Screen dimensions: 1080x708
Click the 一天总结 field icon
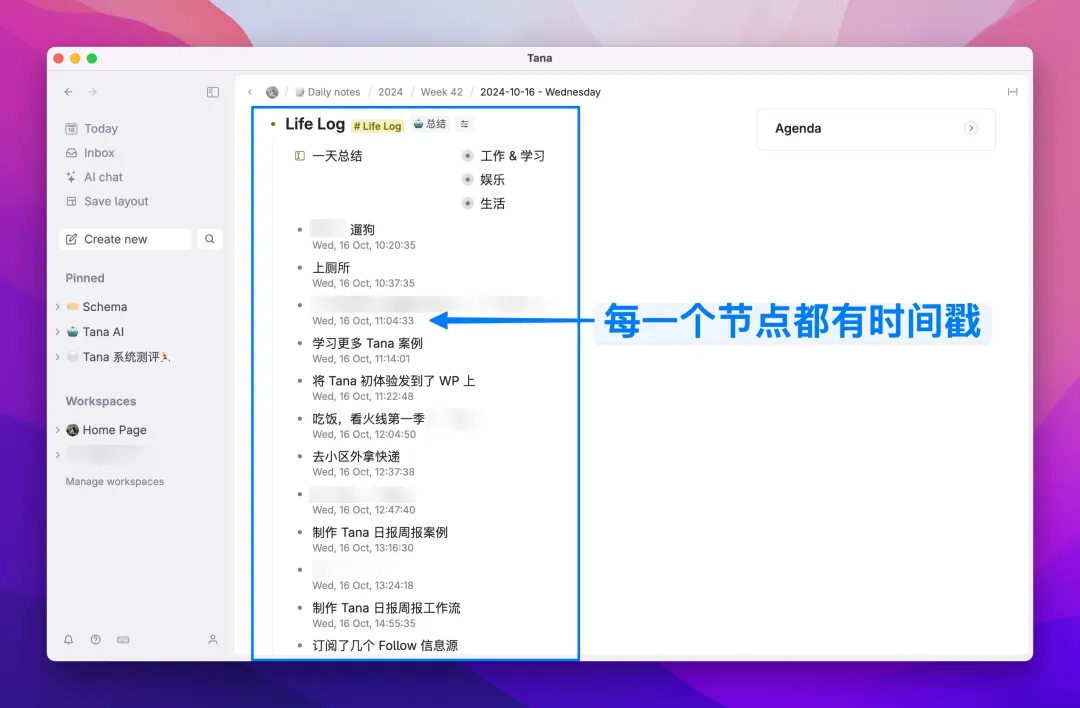pos(300,156)
